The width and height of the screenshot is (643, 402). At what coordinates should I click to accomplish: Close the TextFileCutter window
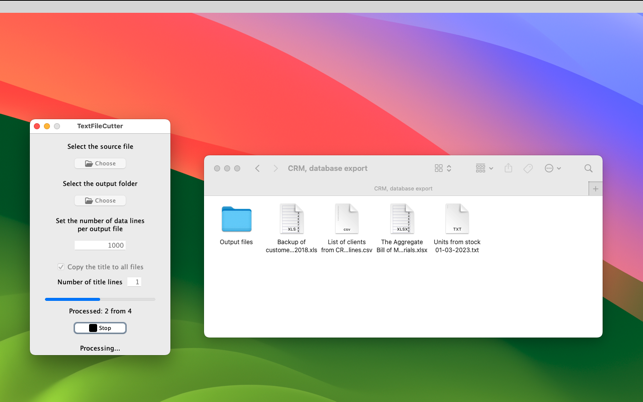point(37,126)
